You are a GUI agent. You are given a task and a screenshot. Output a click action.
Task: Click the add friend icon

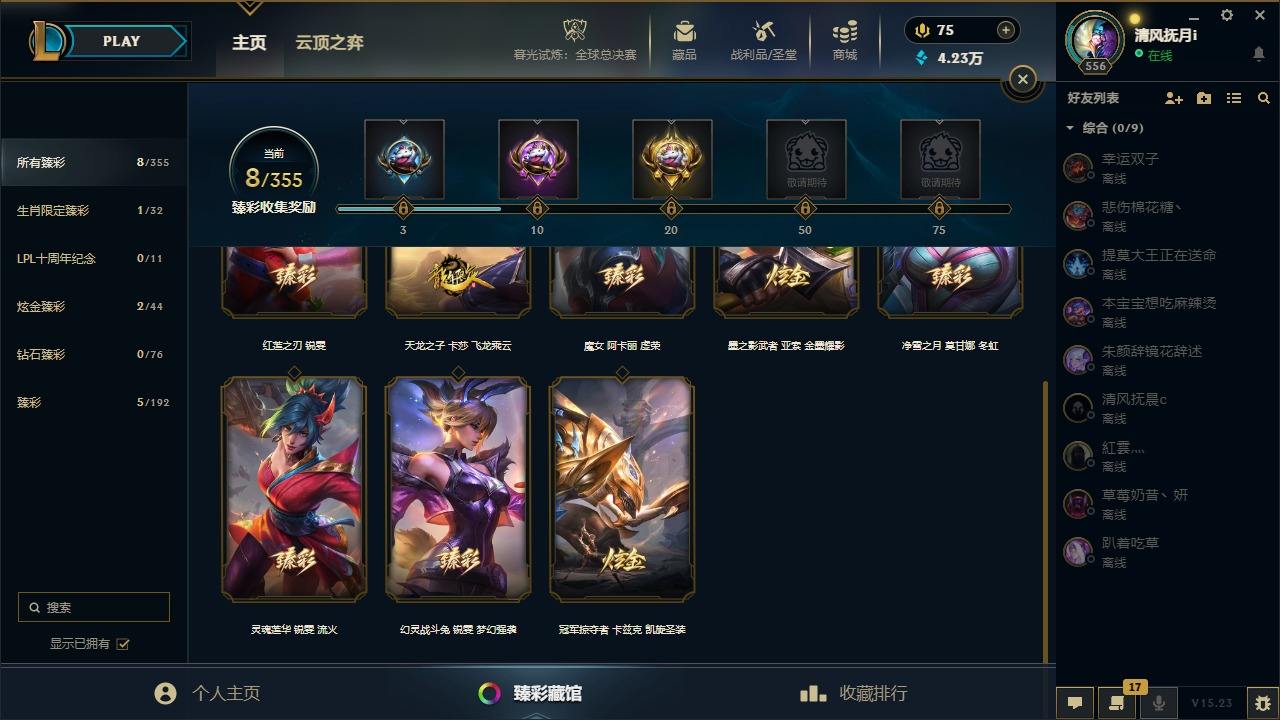pos(1174,98)
